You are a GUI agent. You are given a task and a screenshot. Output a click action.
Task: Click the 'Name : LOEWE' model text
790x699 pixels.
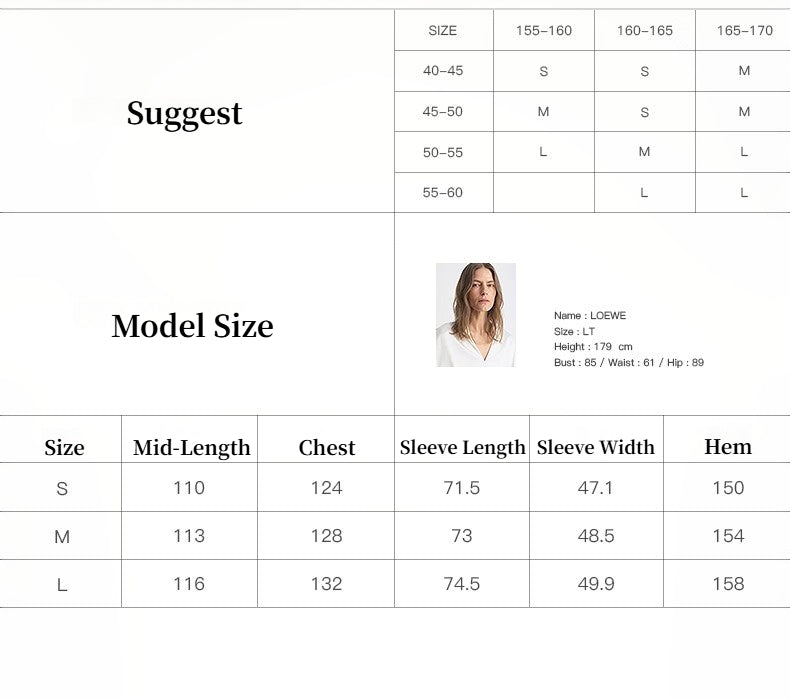590,316
